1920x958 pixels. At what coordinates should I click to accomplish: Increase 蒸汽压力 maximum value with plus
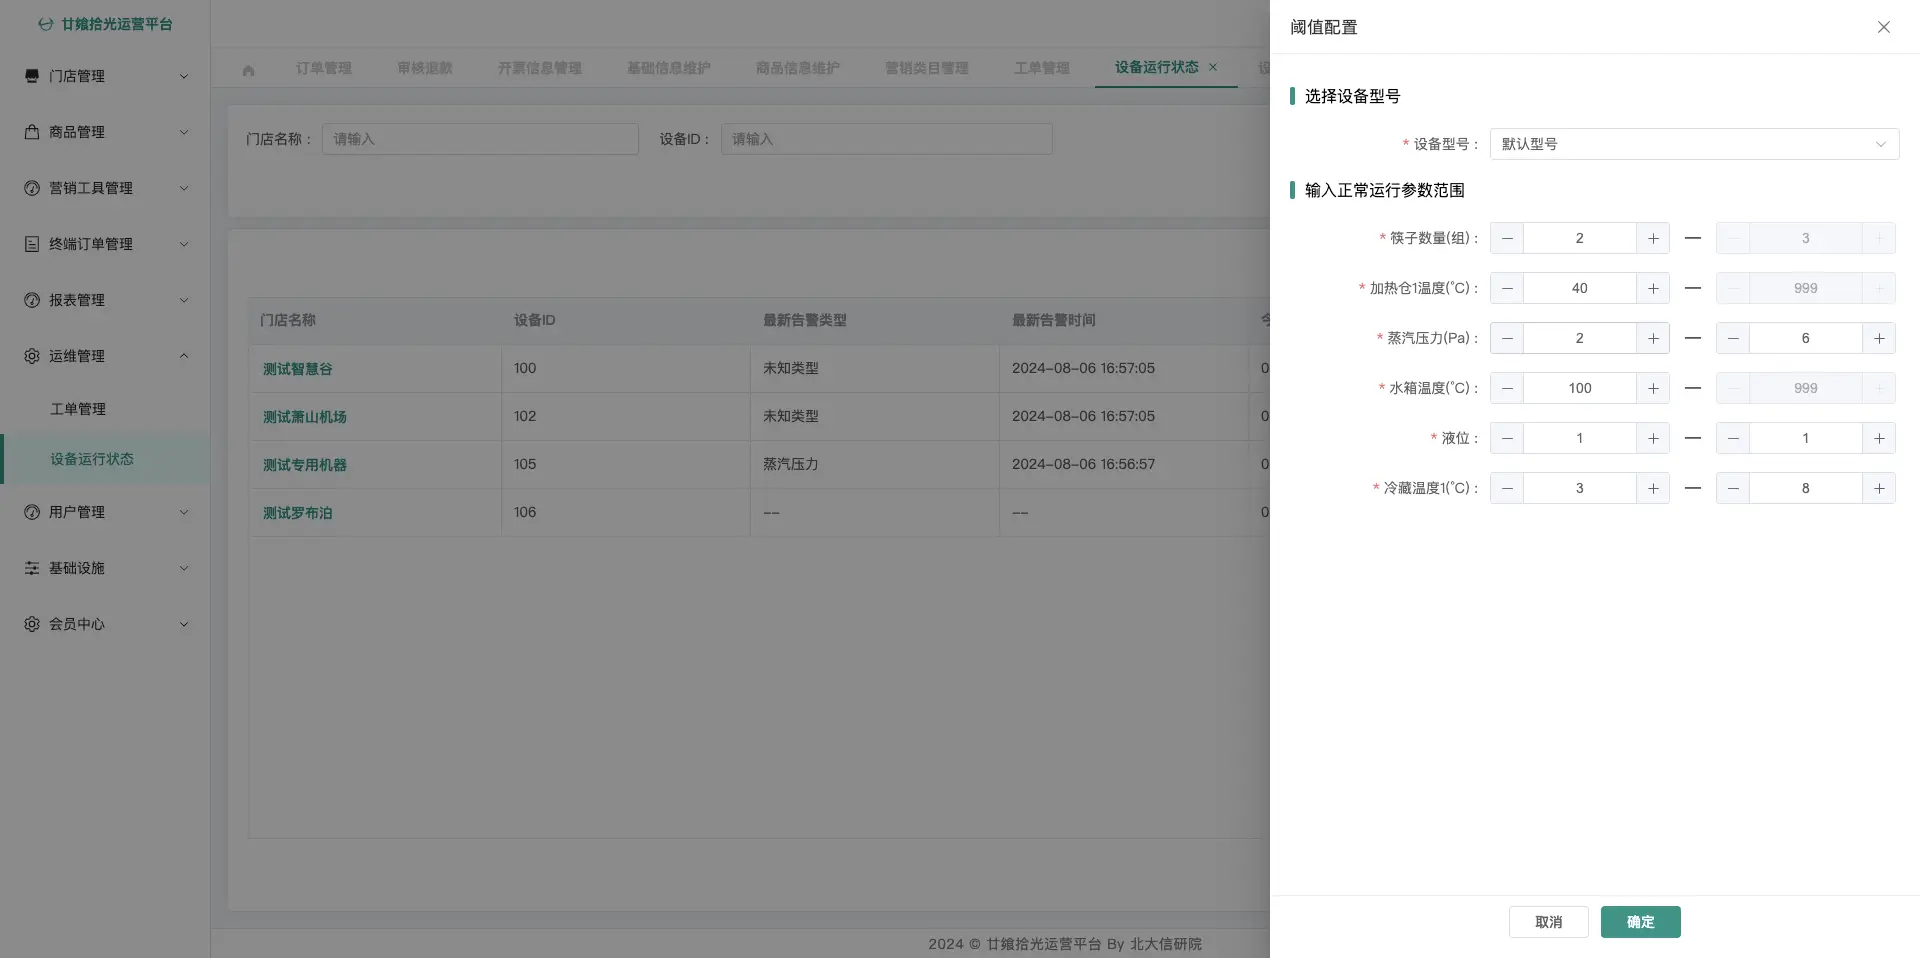1879,338
